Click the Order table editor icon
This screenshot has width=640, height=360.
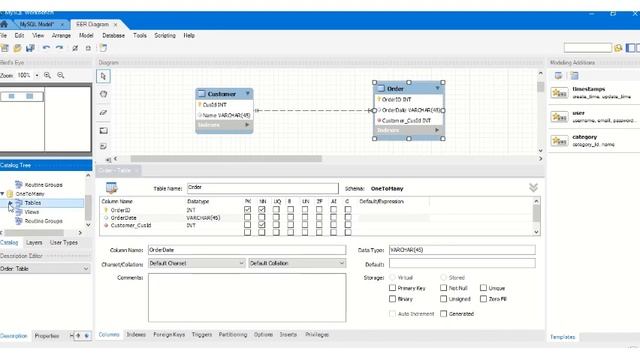111,188
